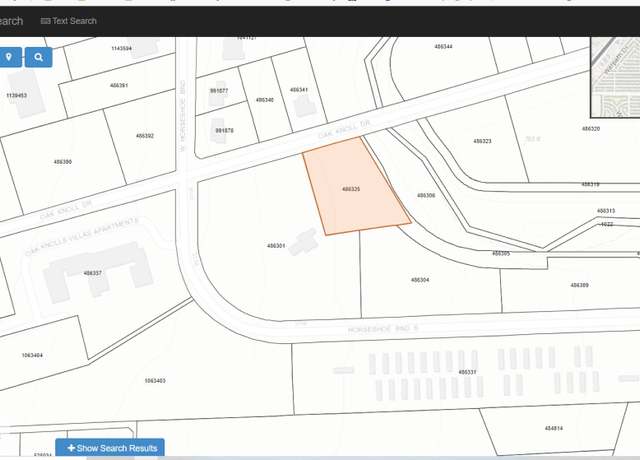Click parcel label 1143594
This screenshot has width=640, height=460.
122,49
